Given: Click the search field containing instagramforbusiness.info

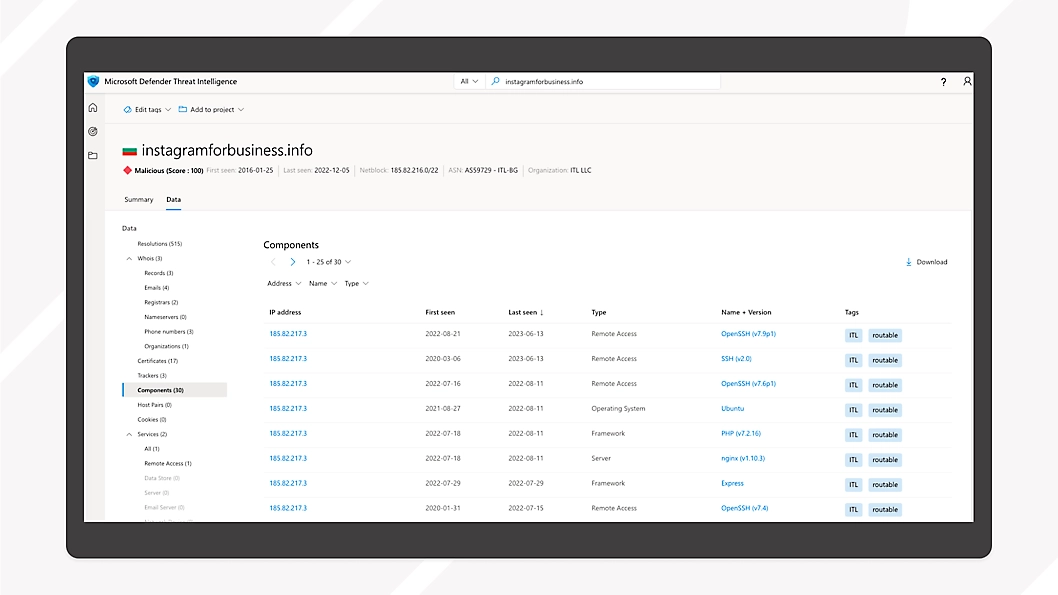Looking at the screenshot, I should tap(608, 82).
